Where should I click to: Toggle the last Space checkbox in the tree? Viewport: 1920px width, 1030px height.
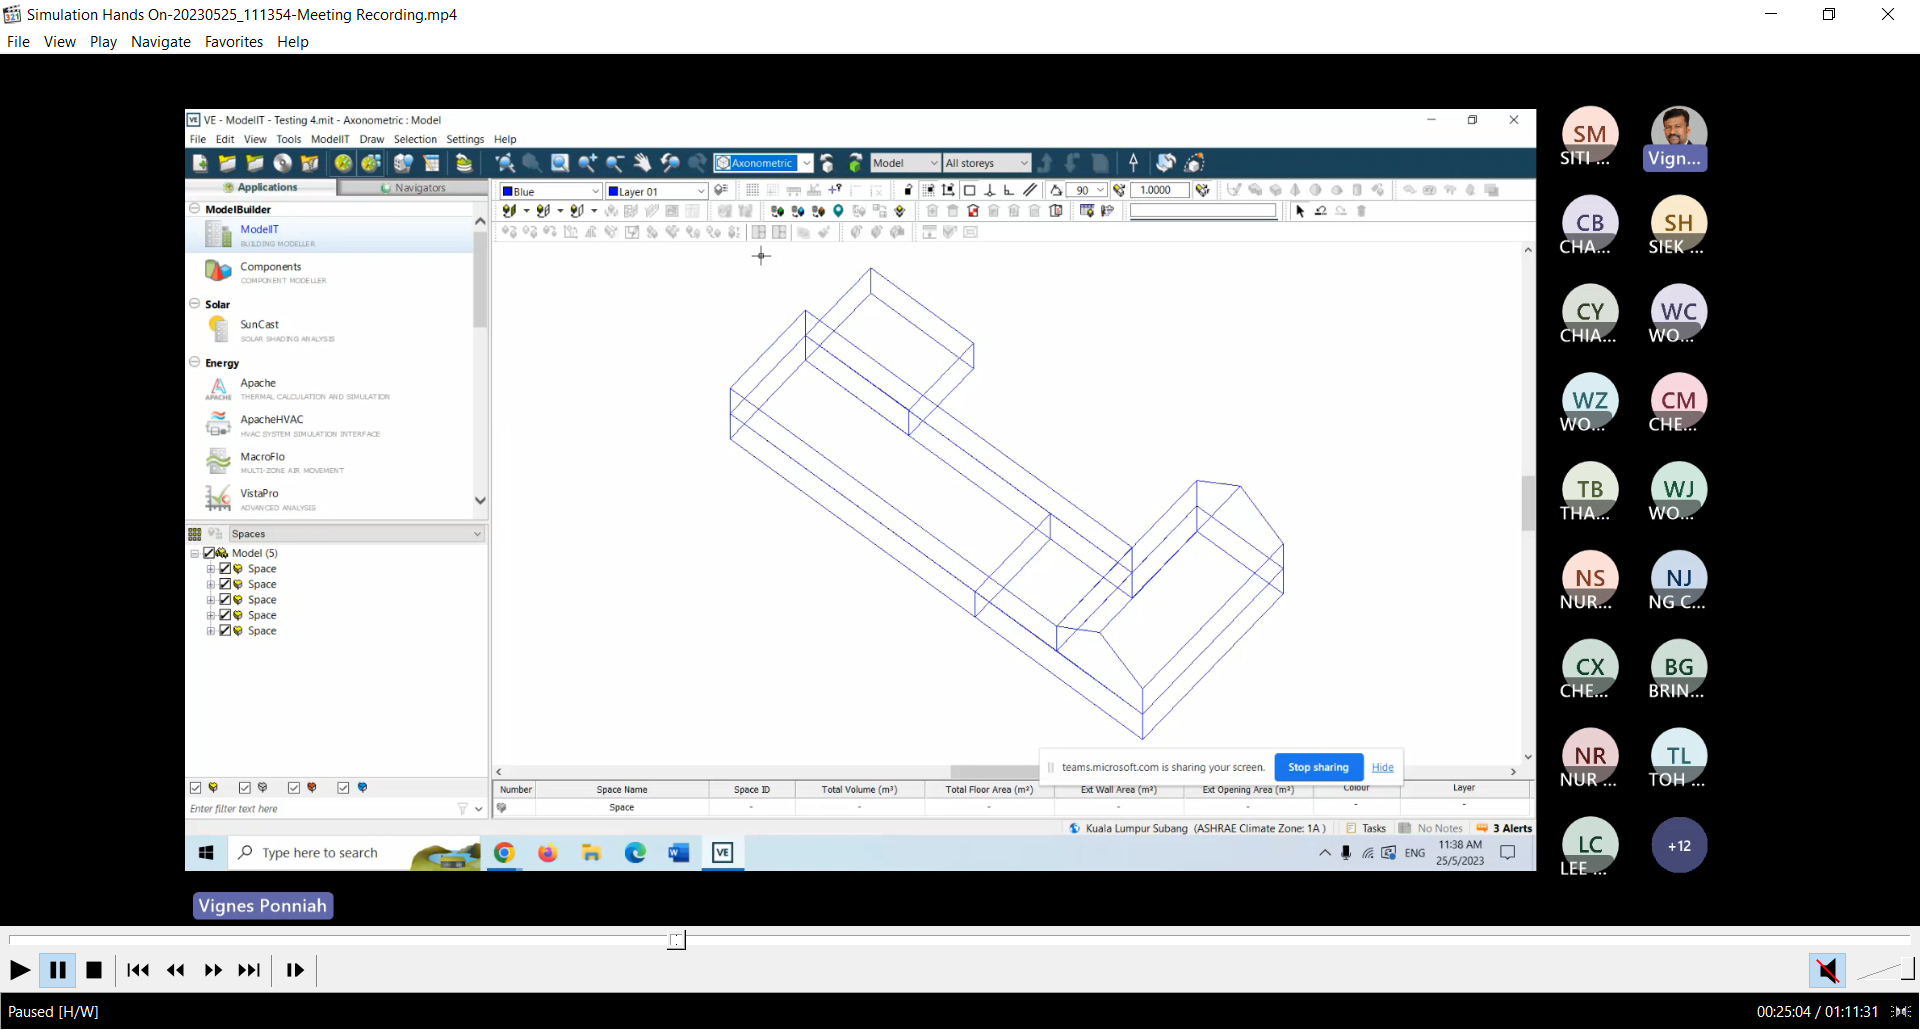(x=225, y=631)
